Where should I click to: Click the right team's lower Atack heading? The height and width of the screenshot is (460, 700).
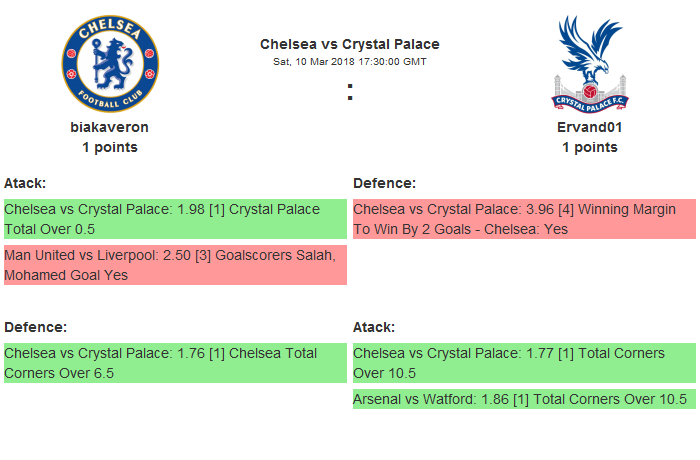click(x=374, y=327)
